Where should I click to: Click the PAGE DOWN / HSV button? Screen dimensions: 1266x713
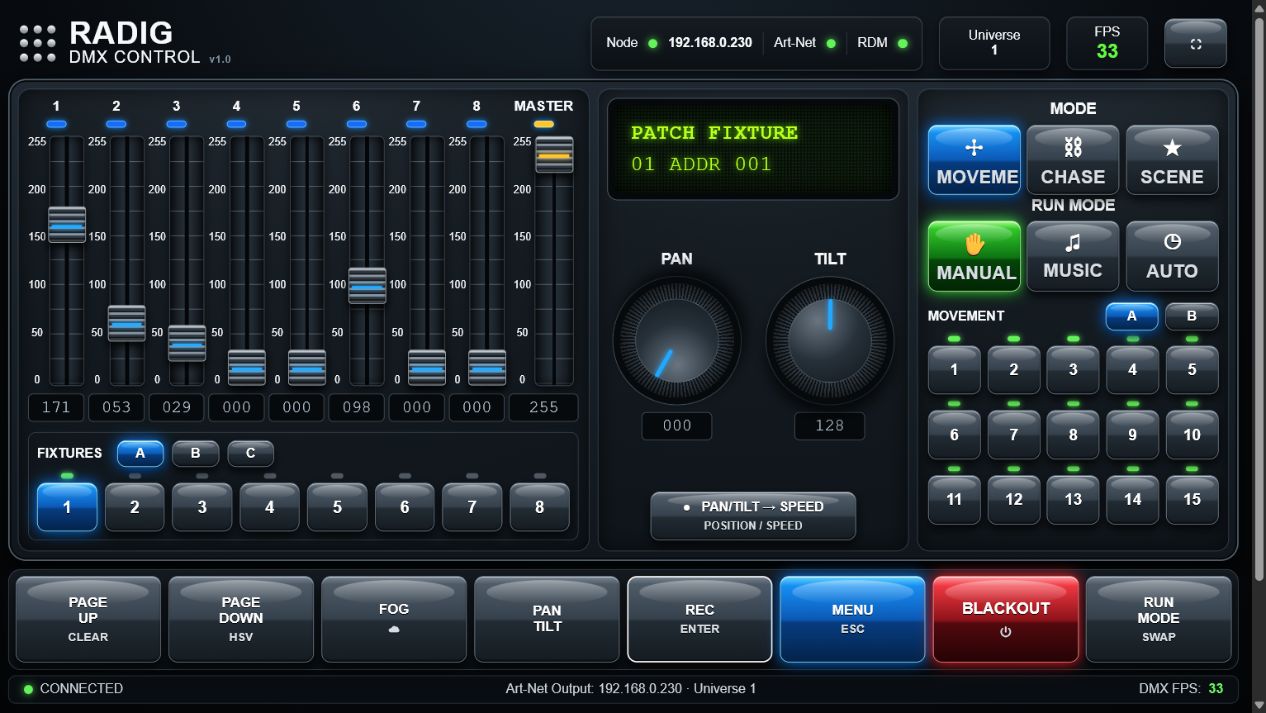241,619
